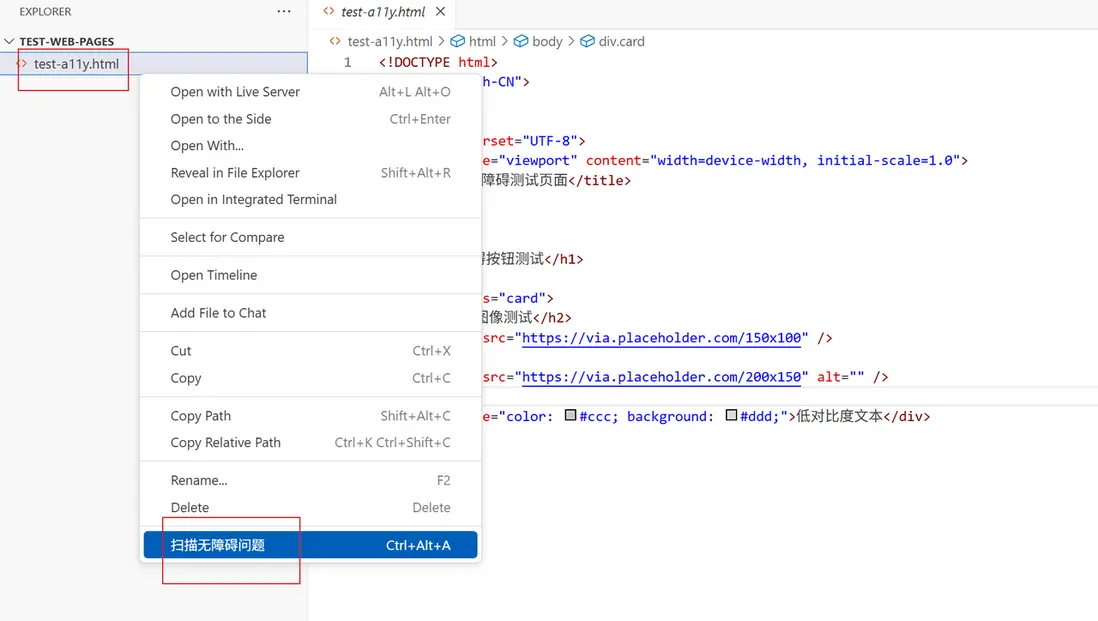Collapse the TEST-WEB-PAGES folder
This screenshot has height=621, width=1098.
coord(10,42)
